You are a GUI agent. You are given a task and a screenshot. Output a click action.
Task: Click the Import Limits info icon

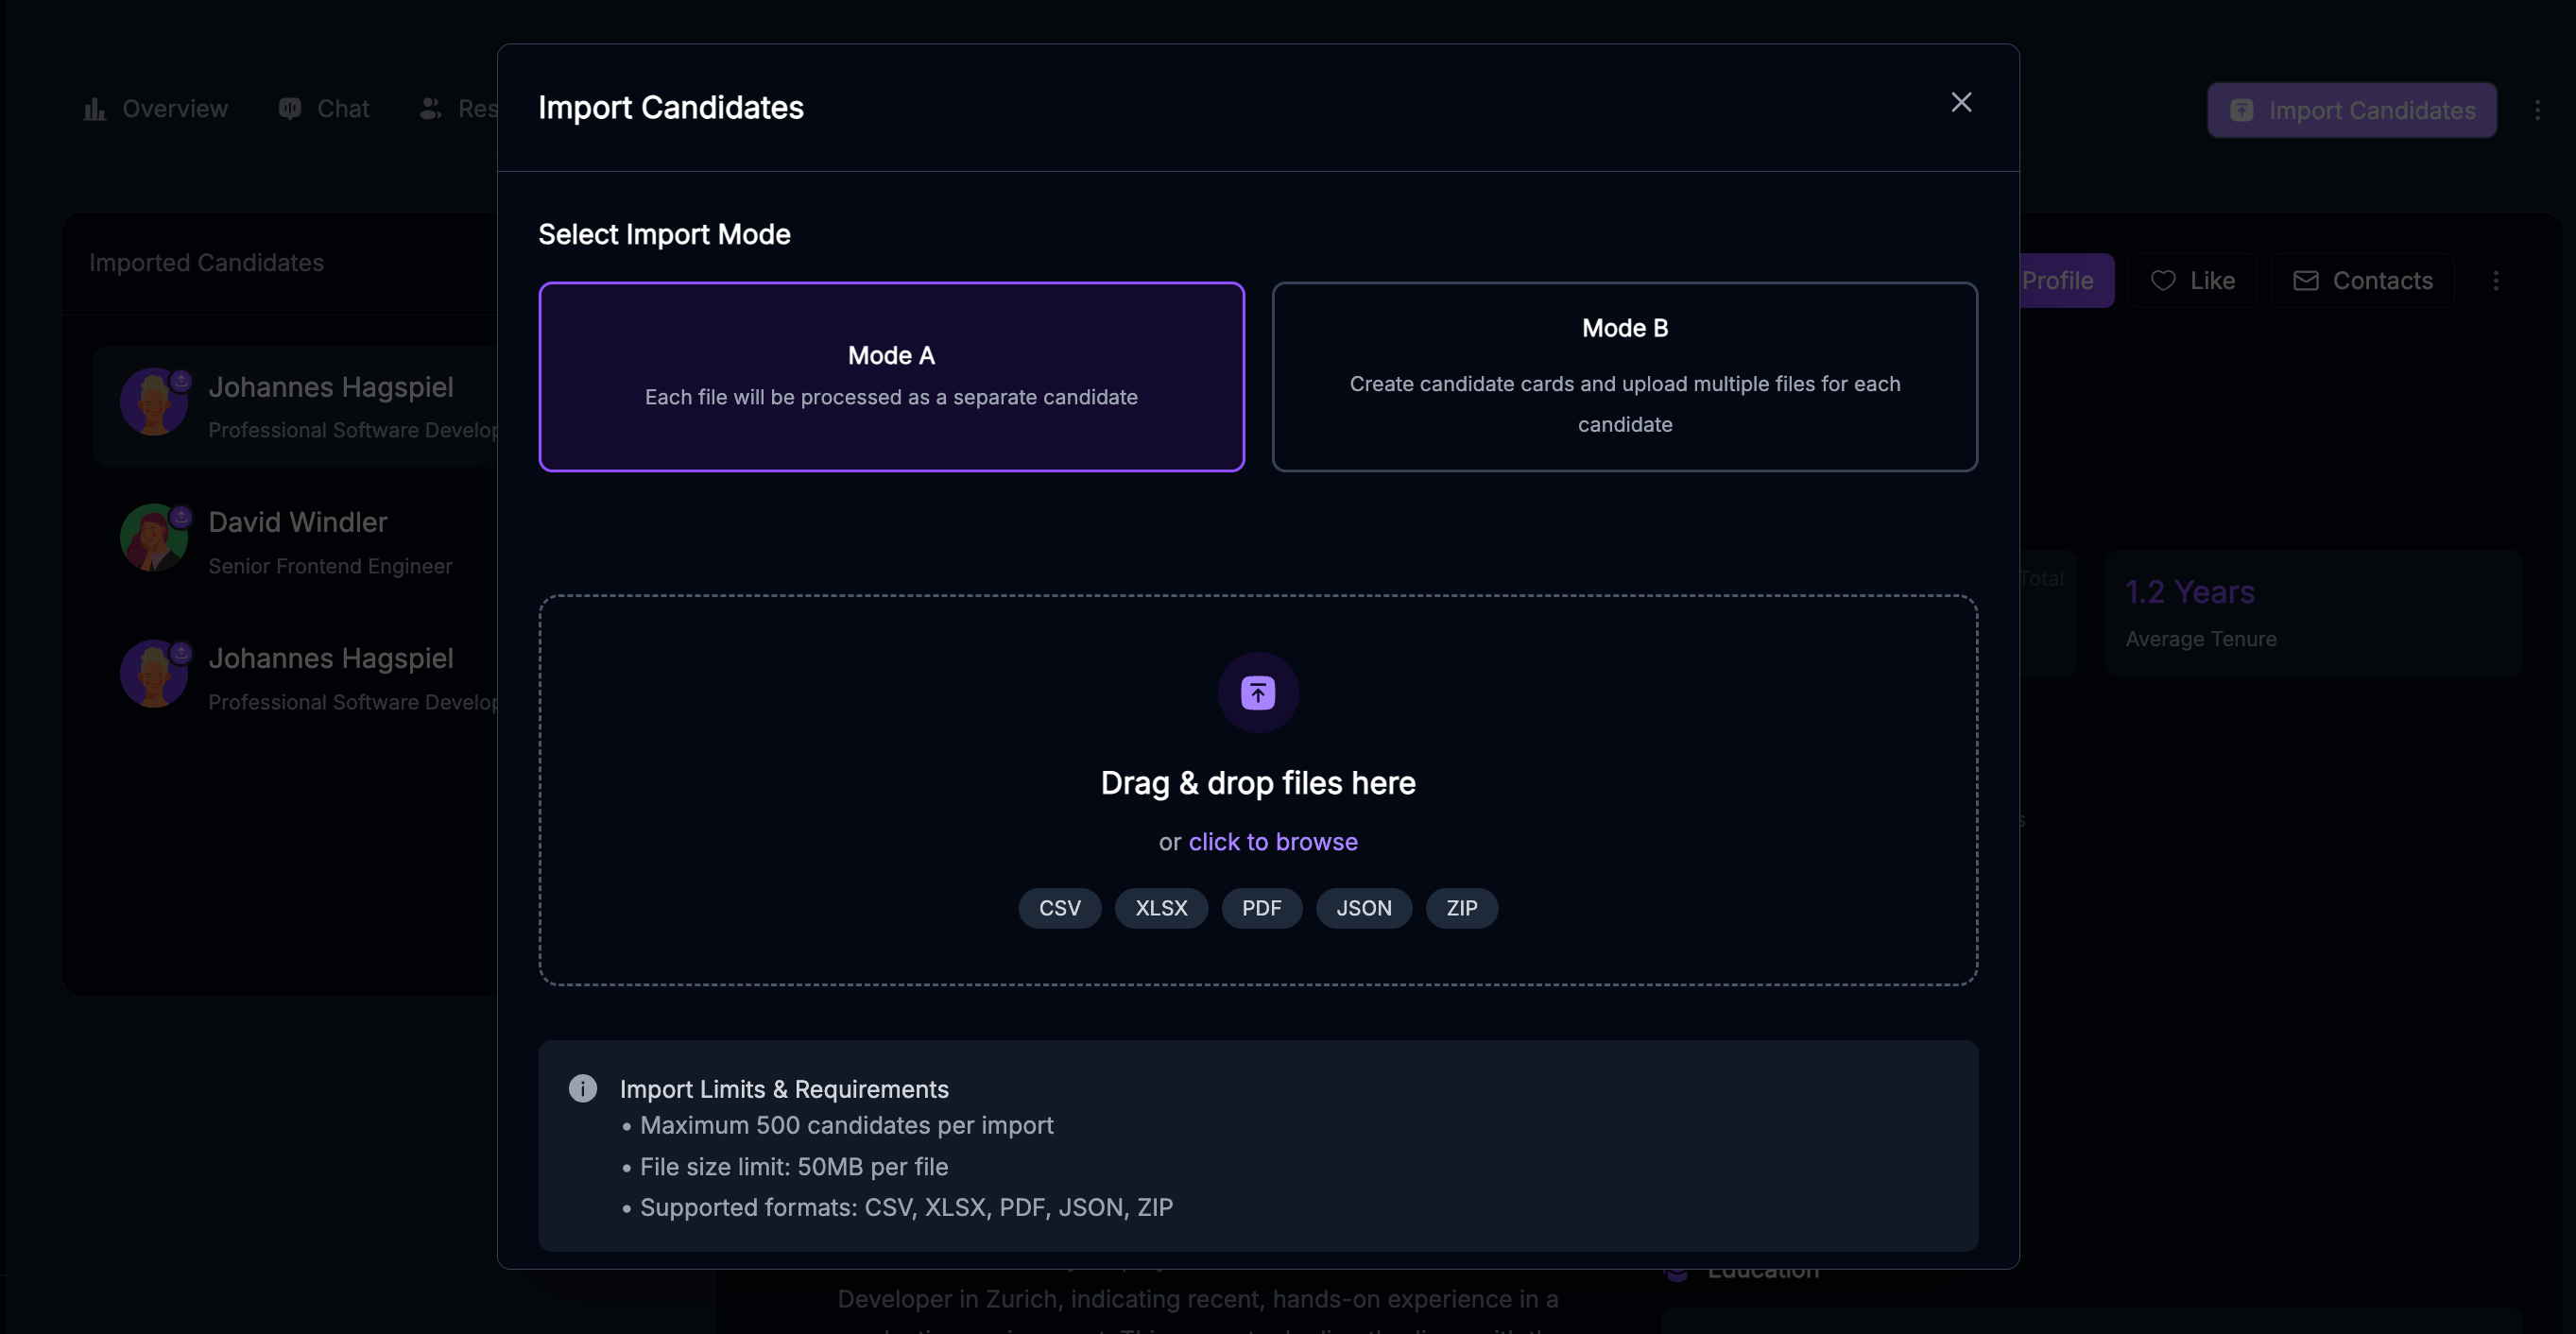click(x=583, y=1088)
